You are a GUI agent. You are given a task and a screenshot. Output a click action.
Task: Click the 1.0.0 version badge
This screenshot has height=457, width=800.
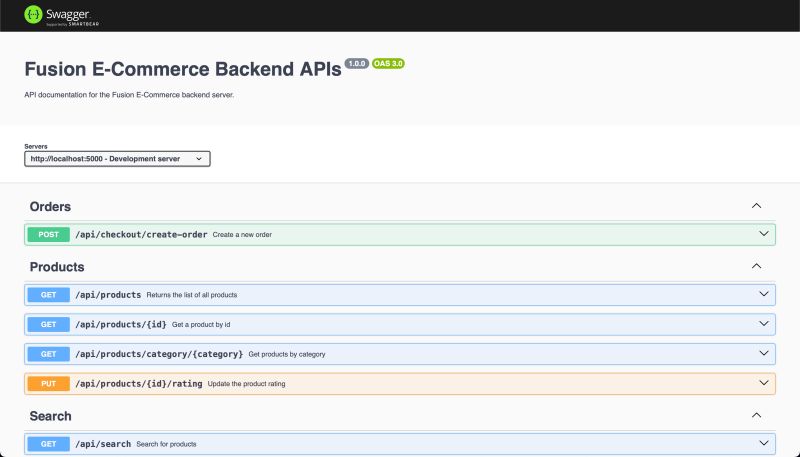point(357,64)
